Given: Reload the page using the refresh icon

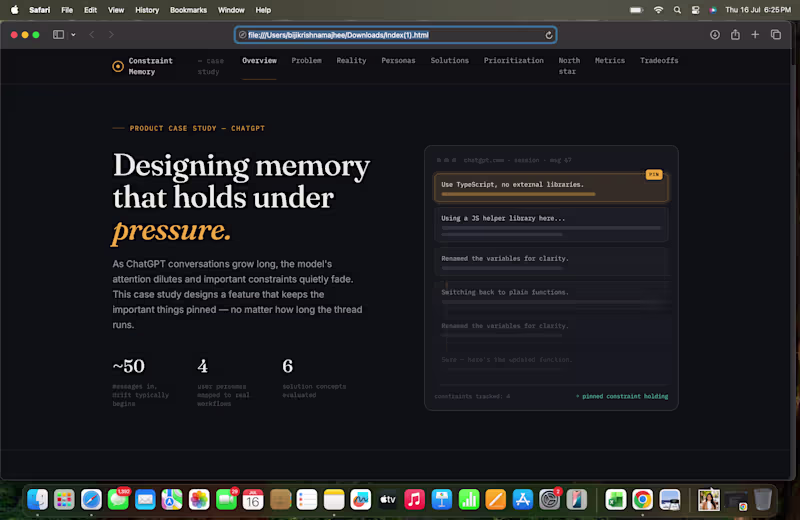Looking at the screenshot, I should (x=548, y=35).
